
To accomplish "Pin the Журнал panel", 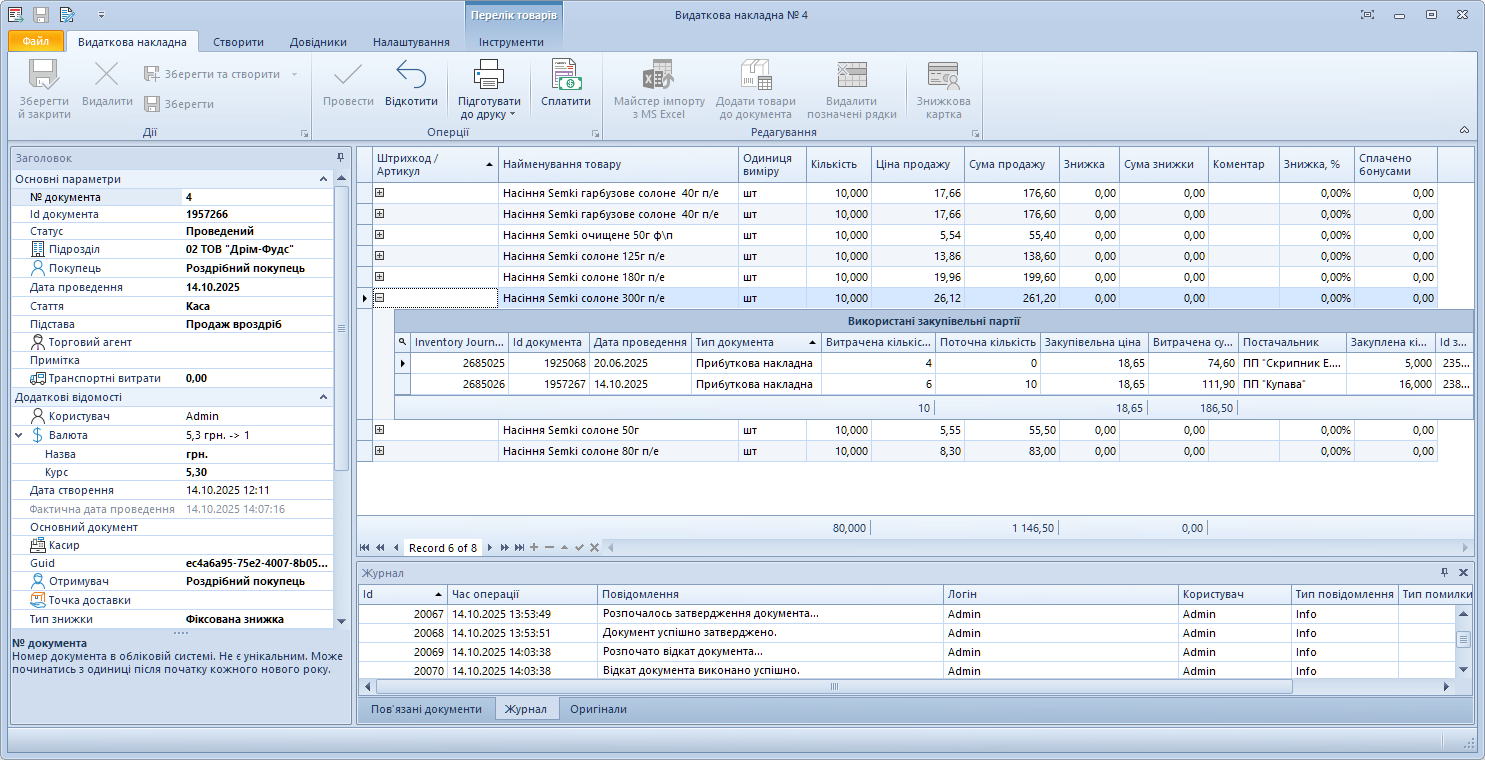I will point(1444,572).
